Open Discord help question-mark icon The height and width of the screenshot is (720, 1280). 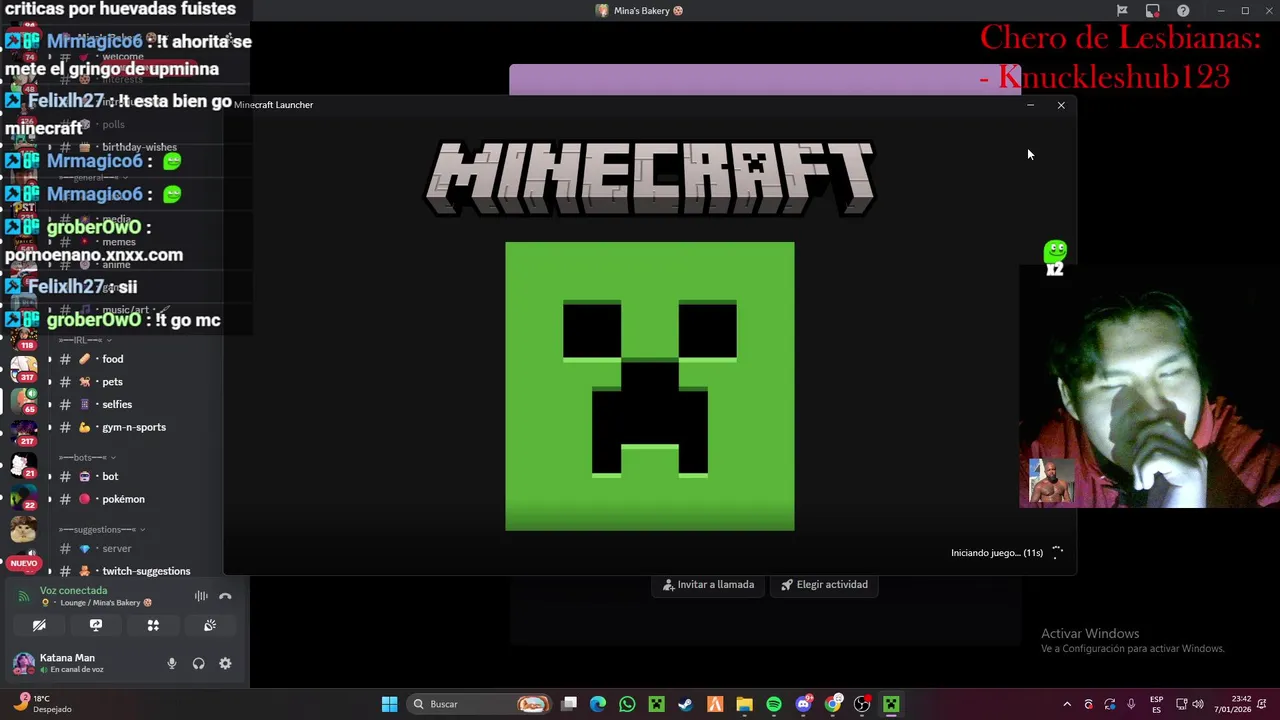click(1183, 11)
